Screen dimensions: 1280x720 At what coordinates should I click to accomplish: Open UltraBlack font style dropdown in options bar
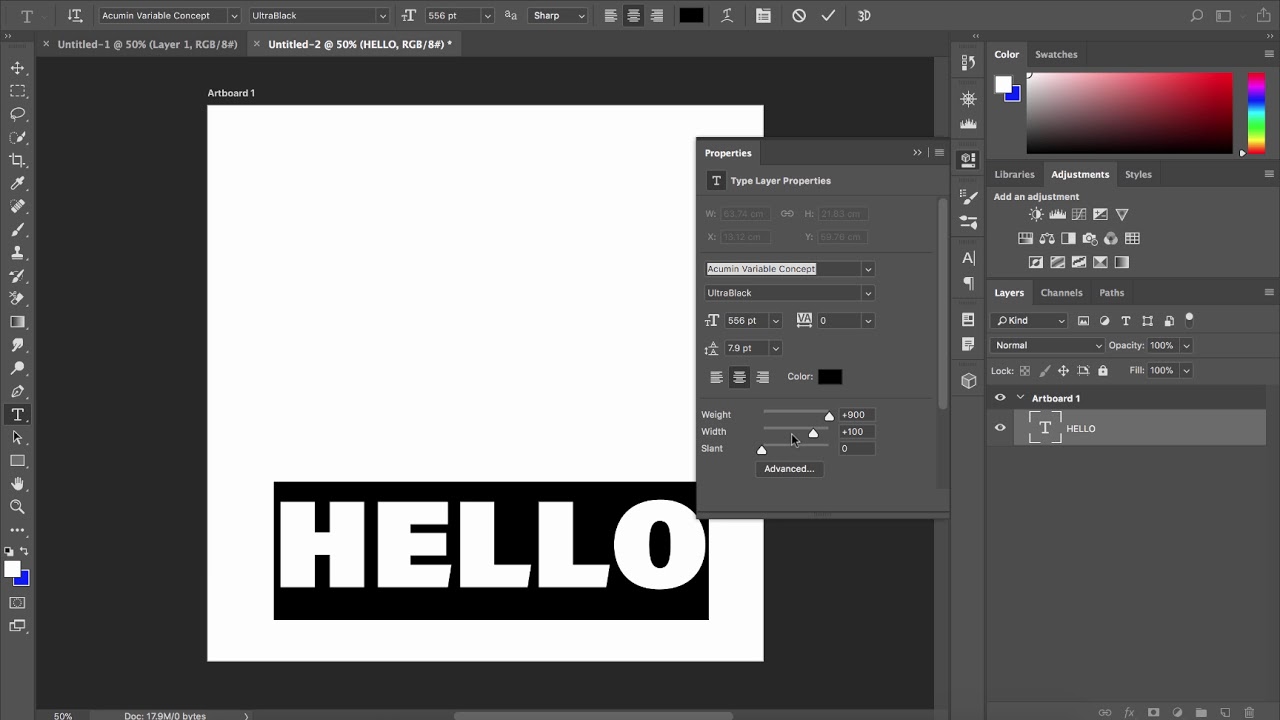[x=382, y=16]
